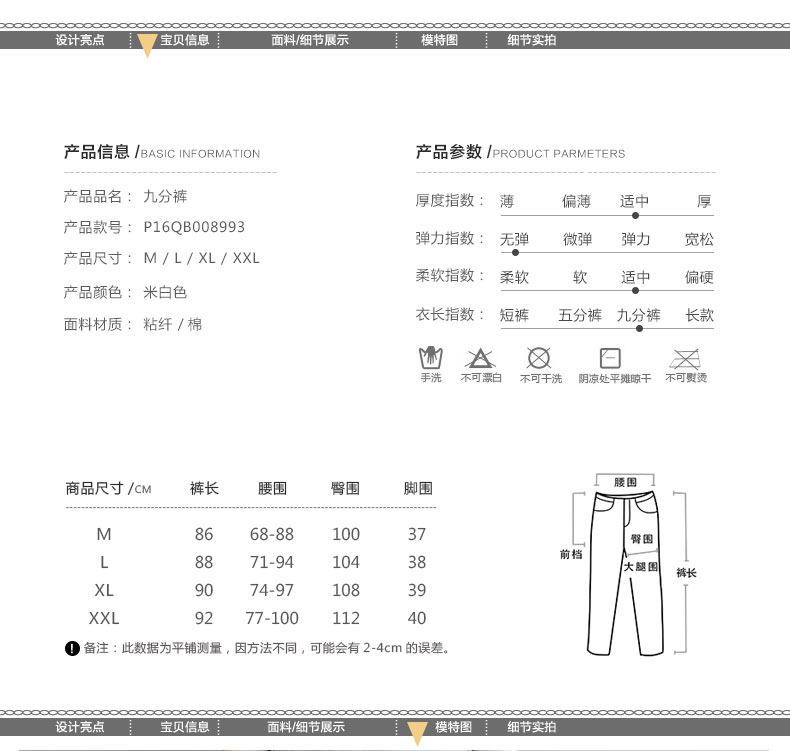790x751 pixels.
Task: Click the 腰围 label on trousers diagram
Action: (x=625, y=482)
